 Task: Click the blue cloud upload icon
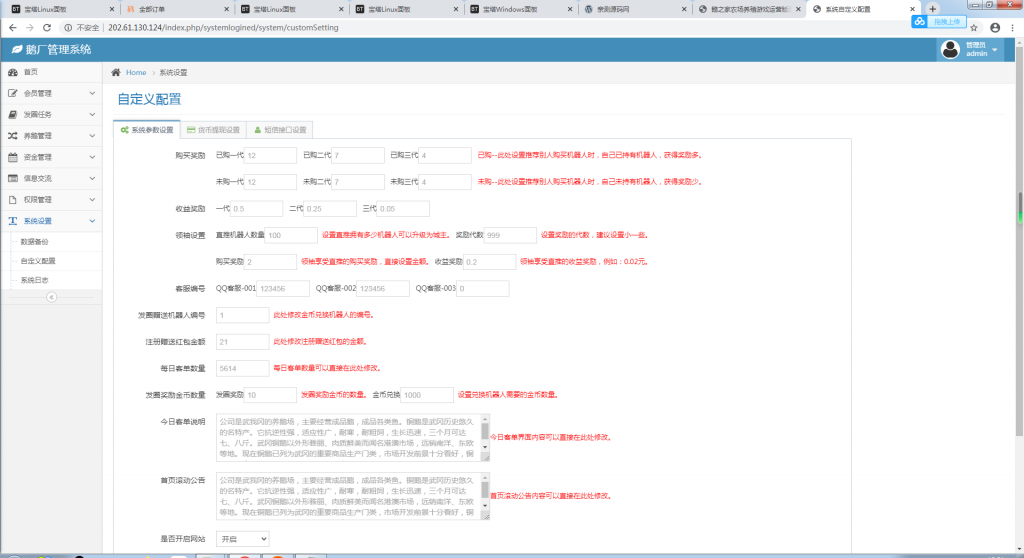coord(919,21)
